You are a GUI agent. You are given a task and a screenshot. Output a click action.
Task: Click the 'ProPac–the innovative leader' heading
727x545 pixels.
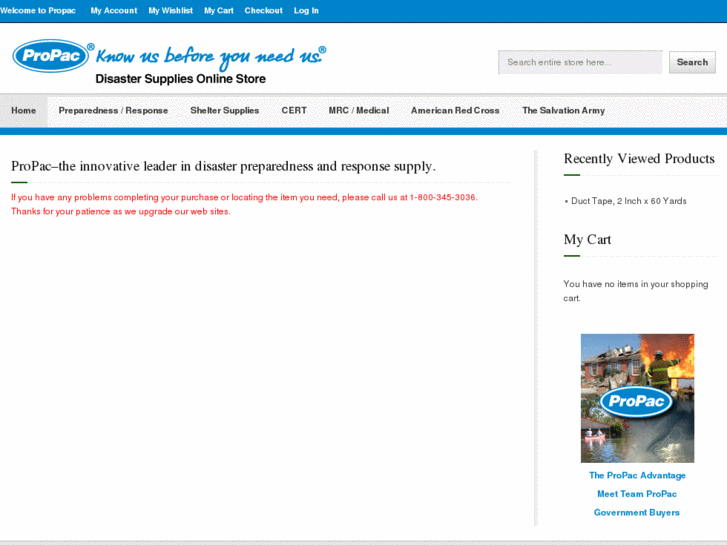pos(223,166)
